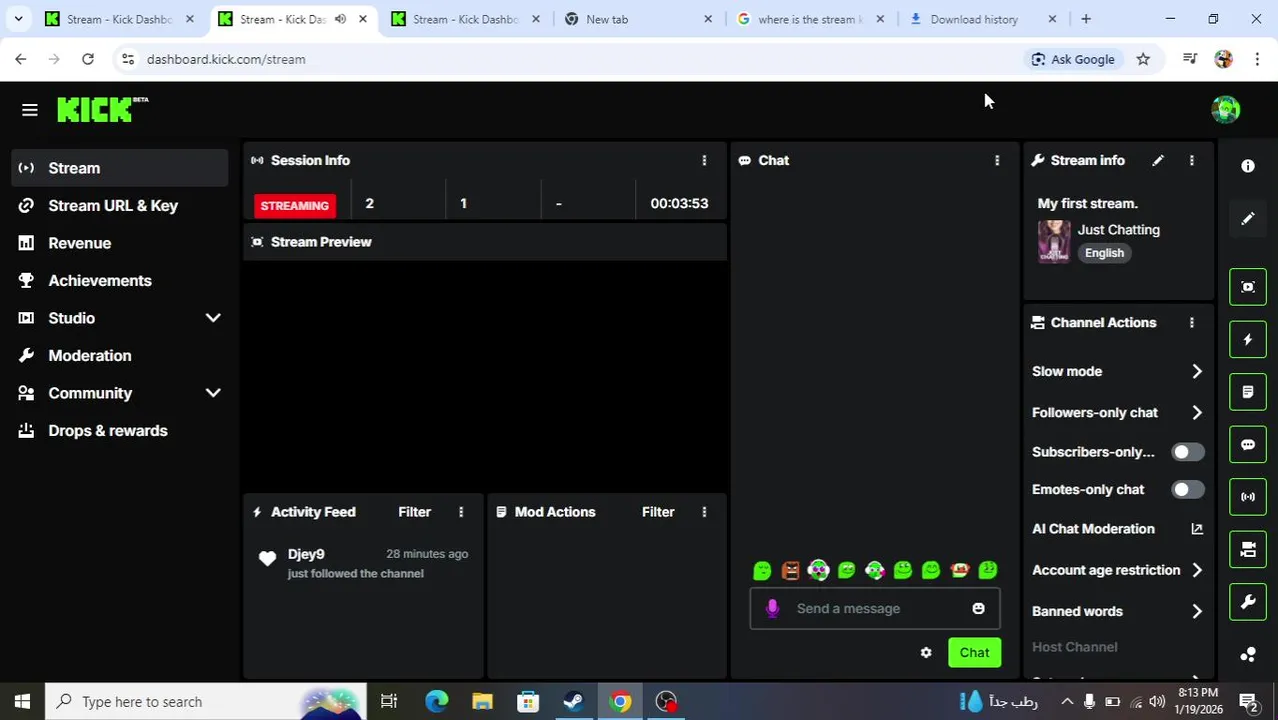
Task: Enable Emotes-only chat toggle
Action: point(1188,489)
